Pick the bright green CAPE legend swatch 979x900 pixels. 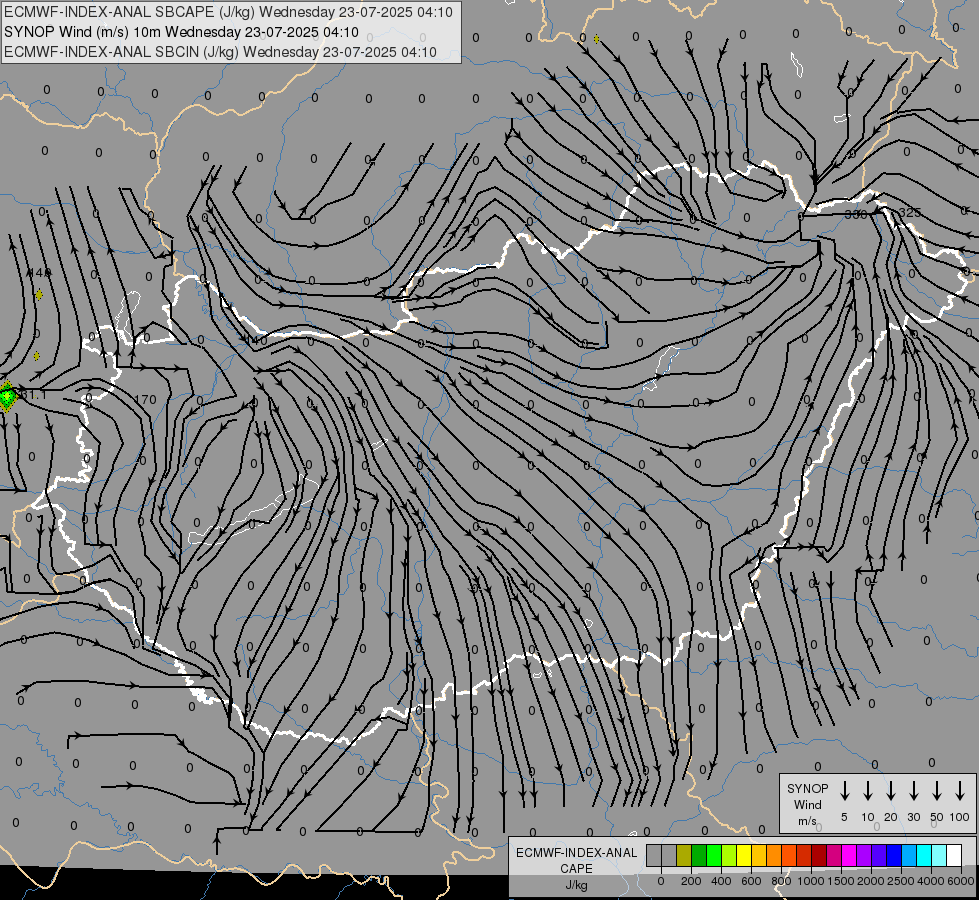coord(714,855)
